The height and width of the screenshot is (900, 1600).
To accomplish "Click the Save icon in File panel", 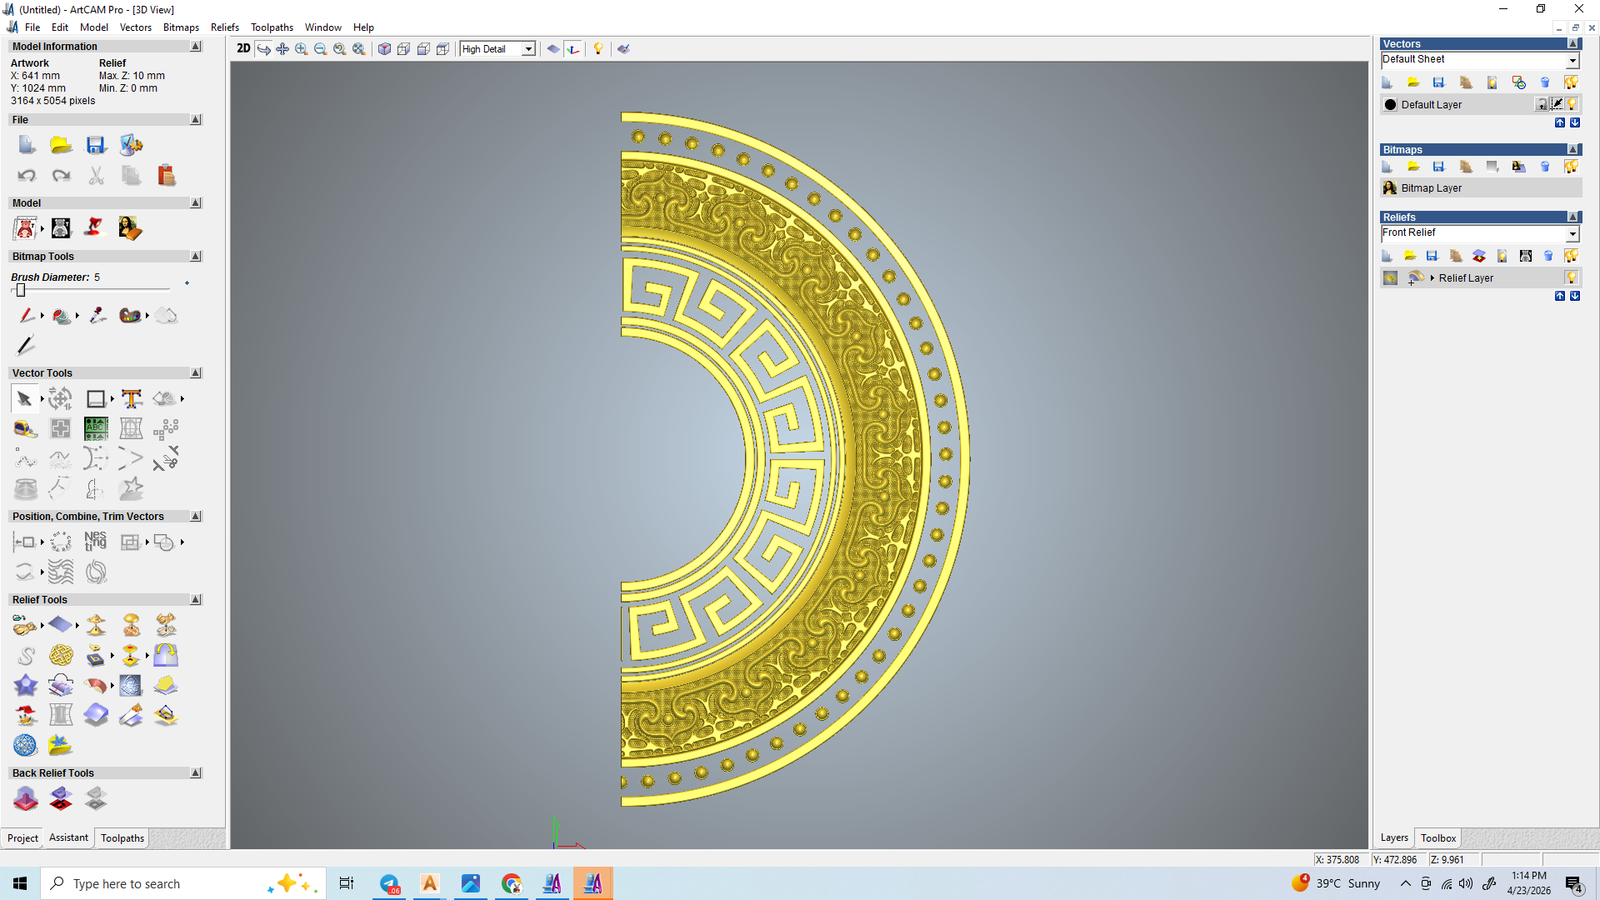I will pyautogui.click(x=96, y=146).
